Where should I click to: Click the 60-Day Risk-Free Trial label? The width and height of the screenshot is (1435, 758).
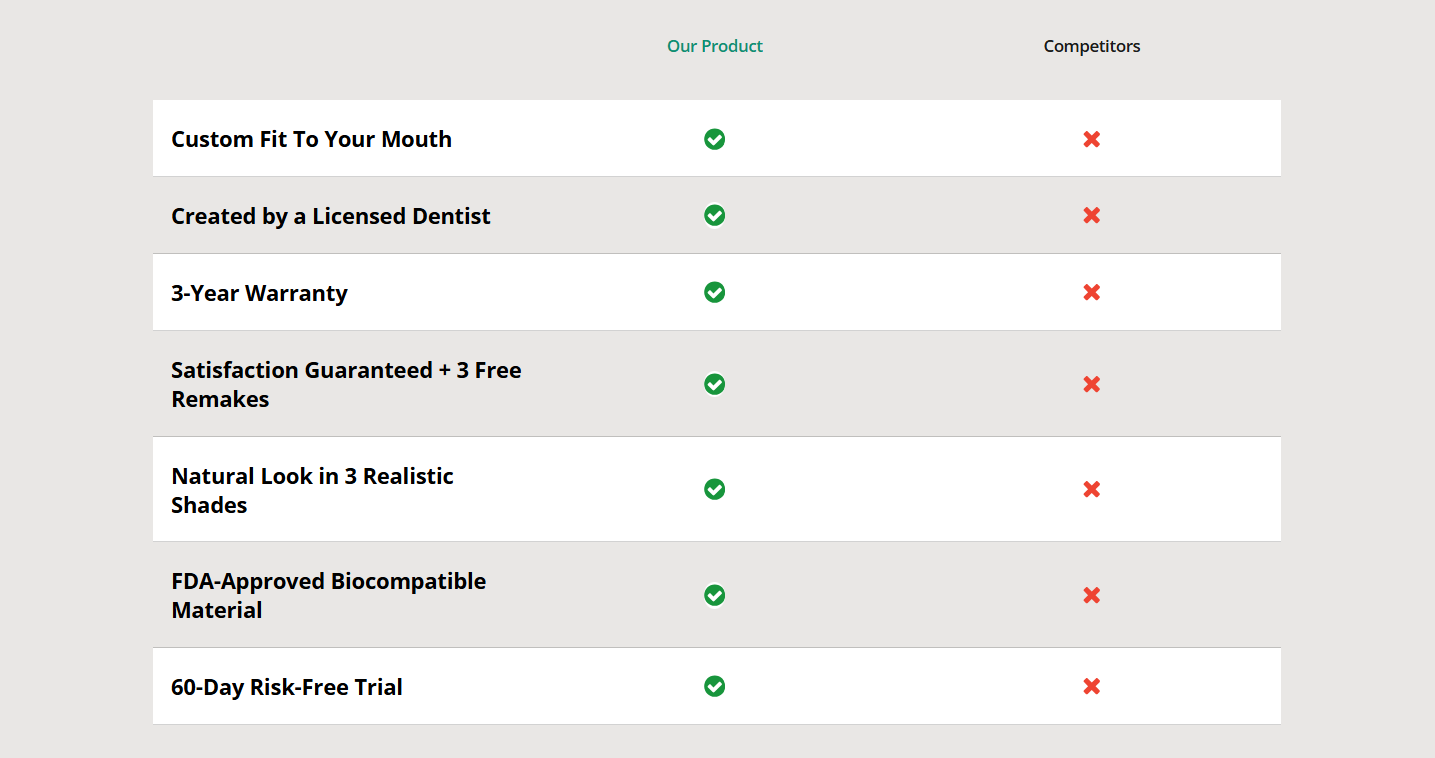pos(287,687)
